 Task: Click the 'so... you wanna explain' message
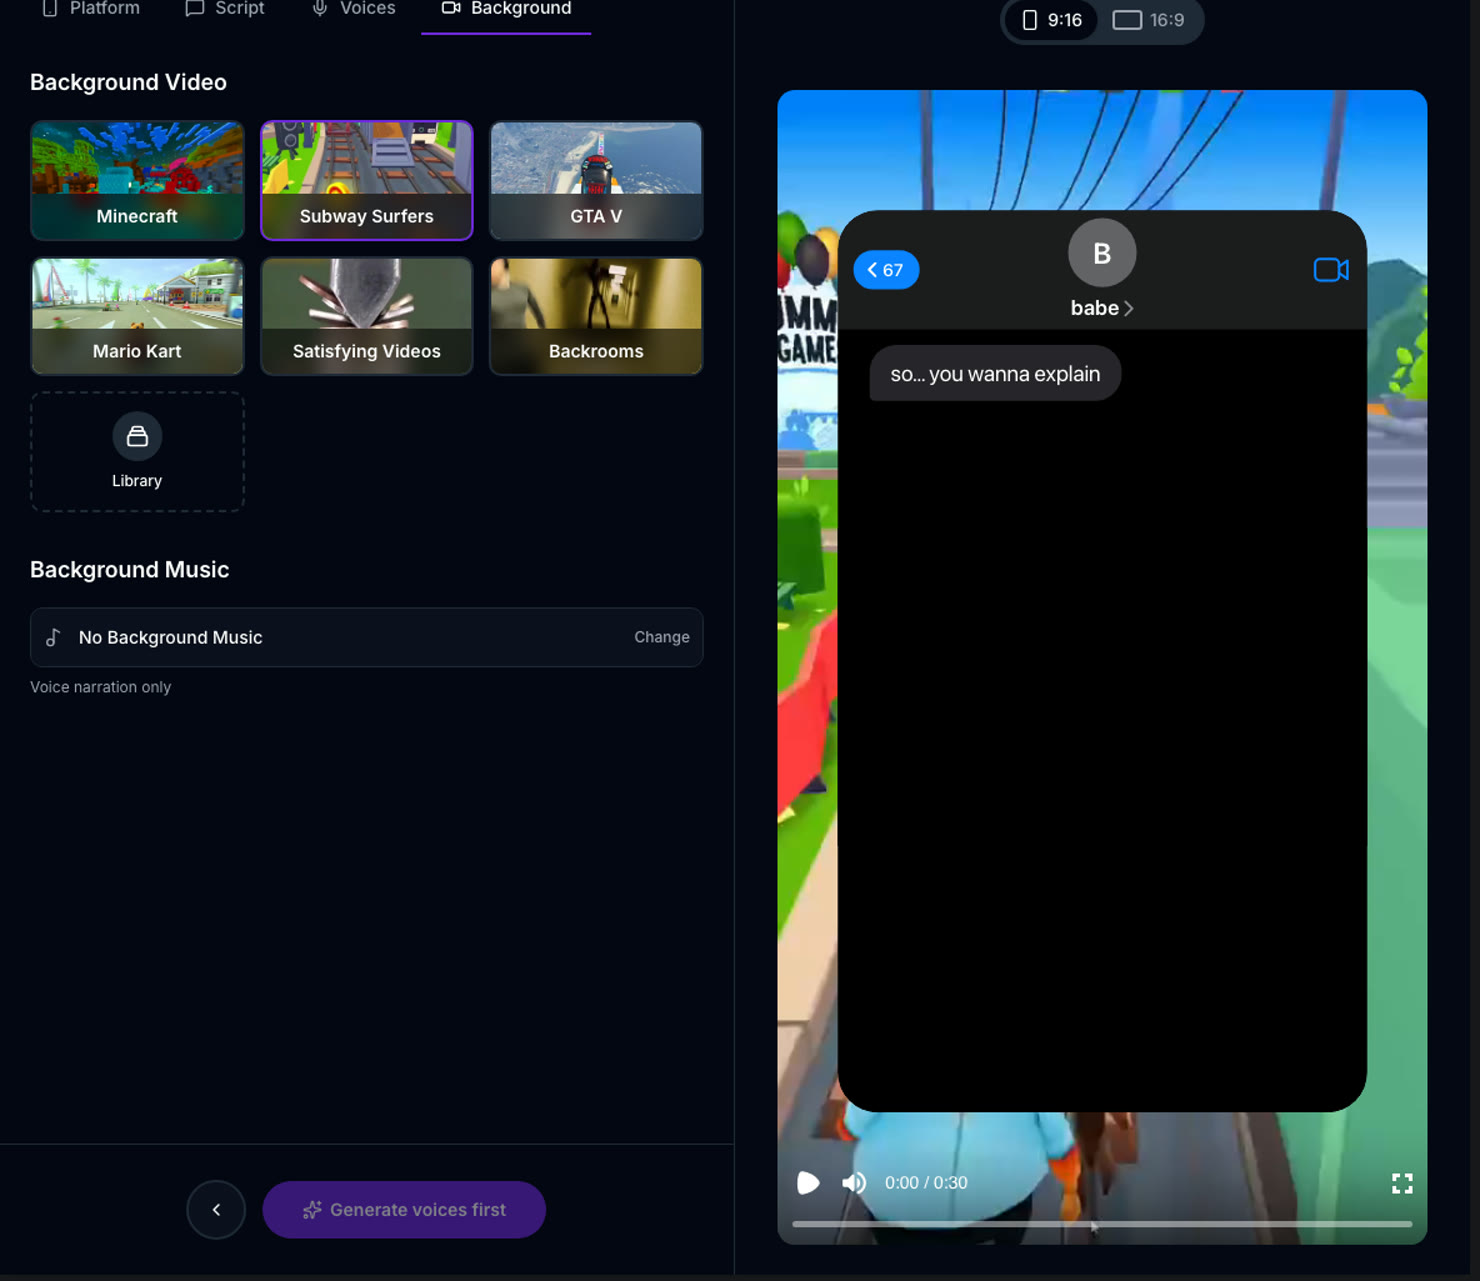[995, 374]
